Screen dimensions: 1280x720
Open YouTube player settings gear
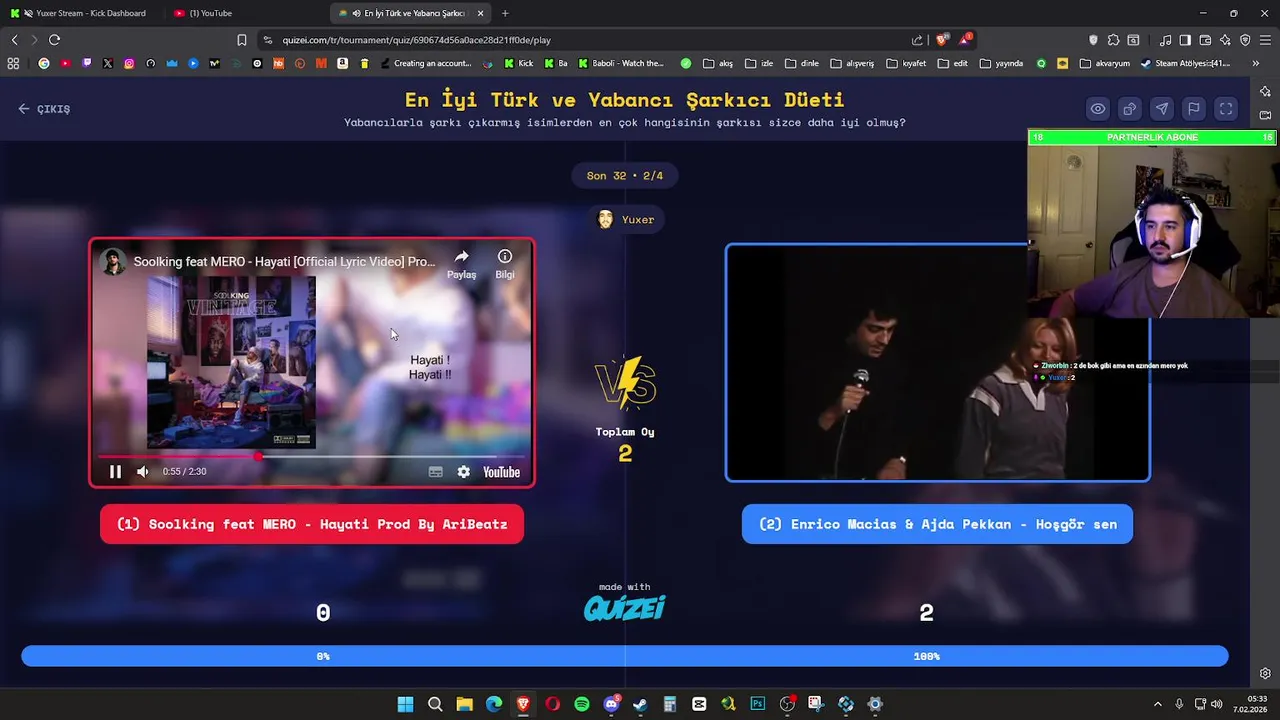464,472
